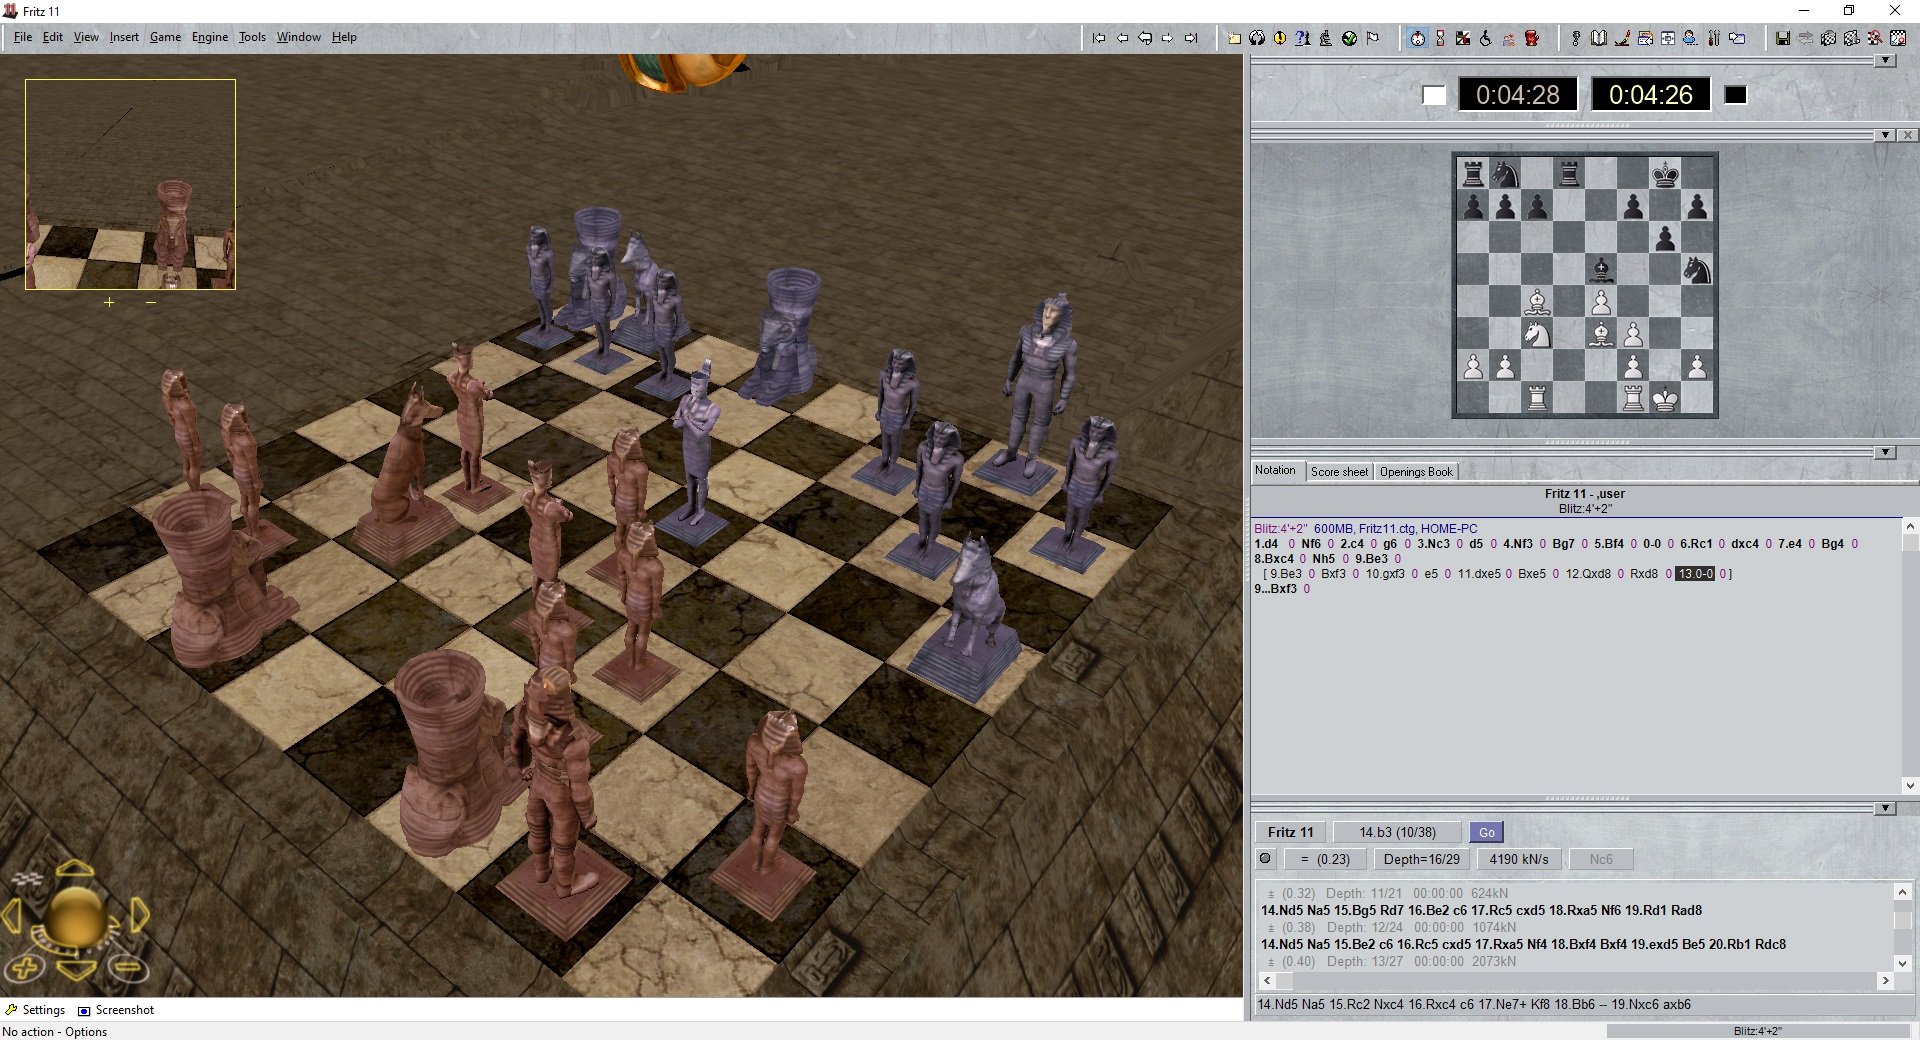Zoom out 3D view with minus oval
This screenshot has width=1920, height=1040.
pos(128,967)
